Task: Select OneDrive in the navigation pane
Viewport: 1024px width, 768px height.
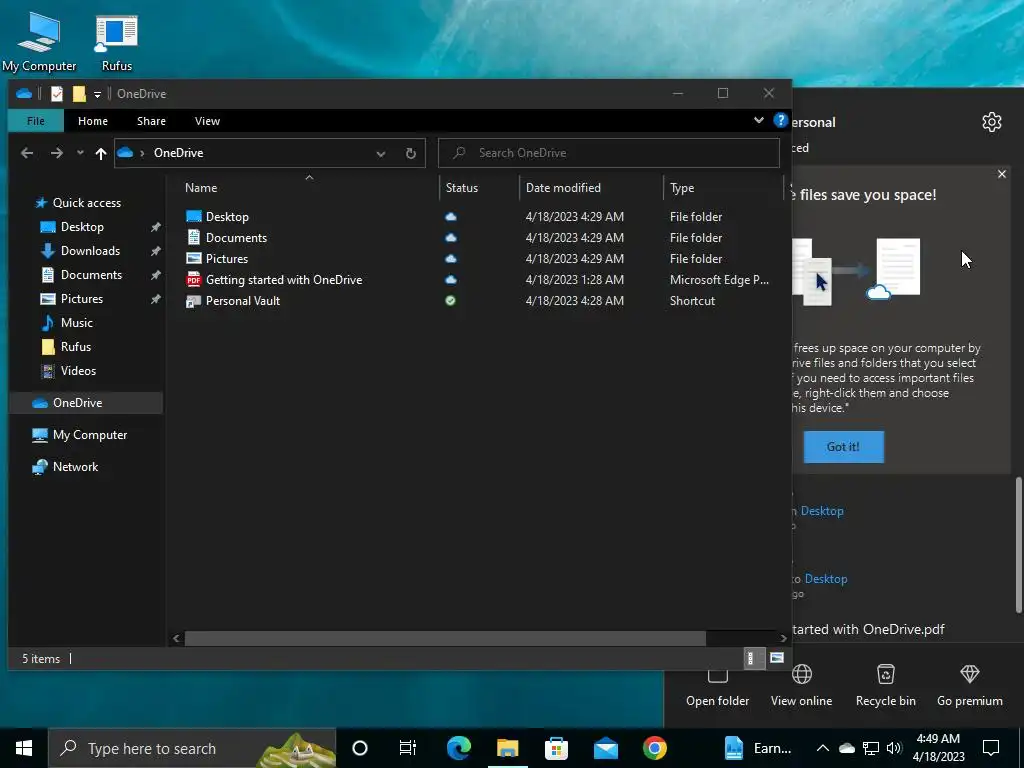Action: click(86, 403)
